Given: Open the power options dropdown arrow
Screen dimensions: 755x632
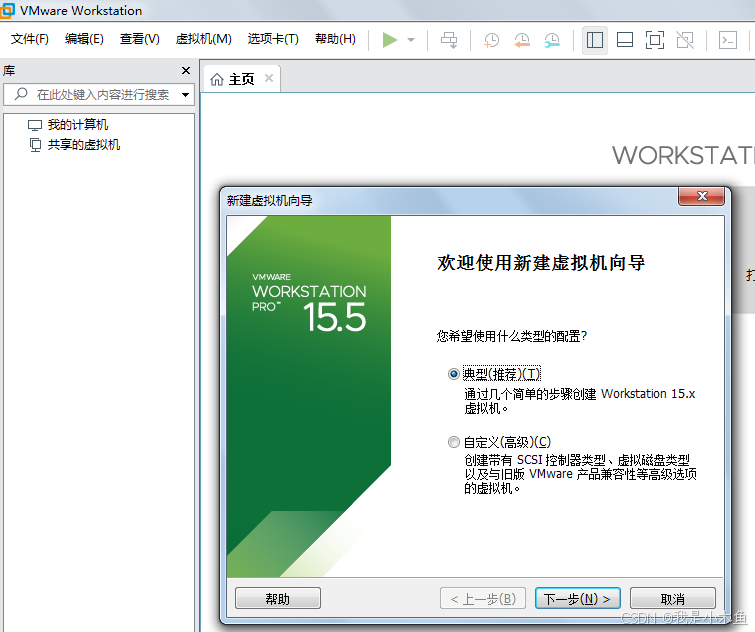Looking at the screenshot, I should point(411,40).
